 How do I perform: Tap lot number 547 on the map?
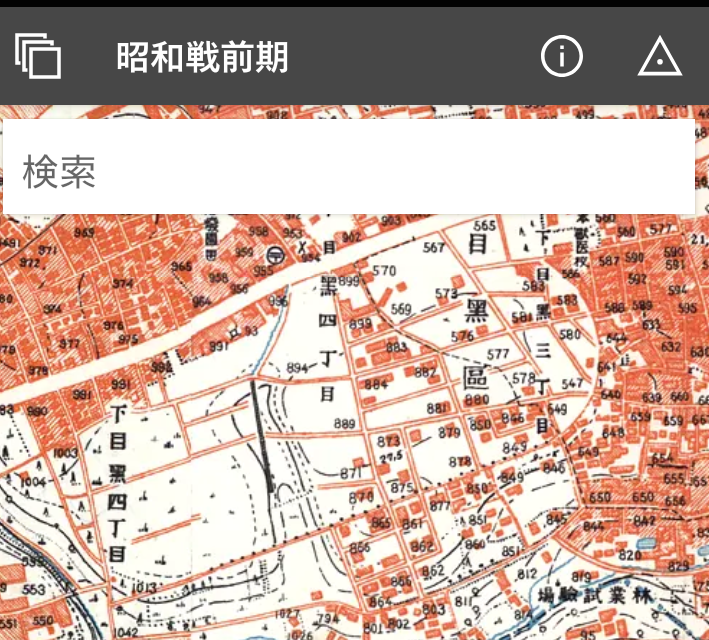click(x=572, y=384)
